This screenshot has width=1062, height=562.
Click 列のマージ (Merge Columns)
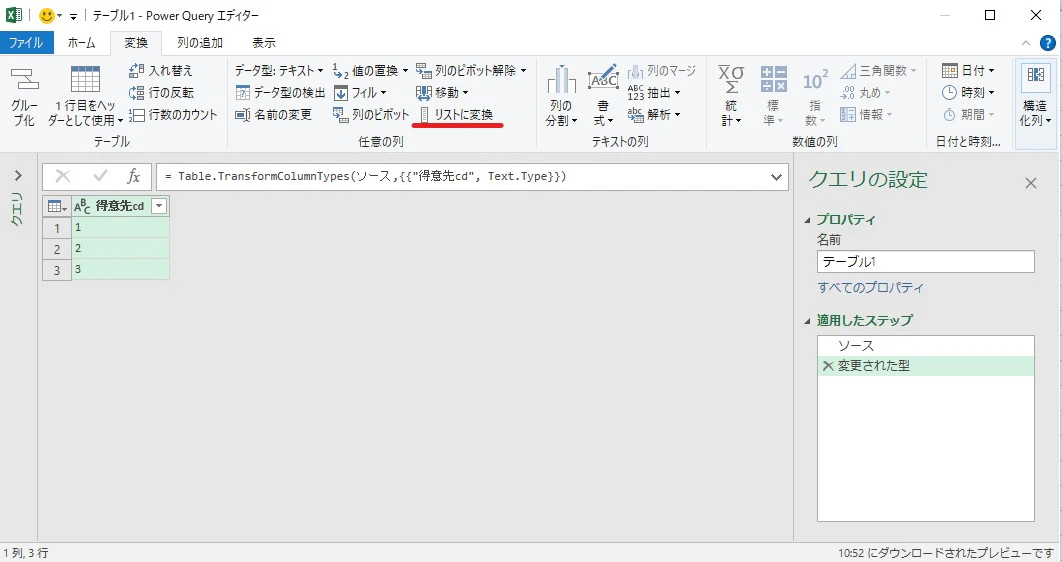tap(662, 70)
